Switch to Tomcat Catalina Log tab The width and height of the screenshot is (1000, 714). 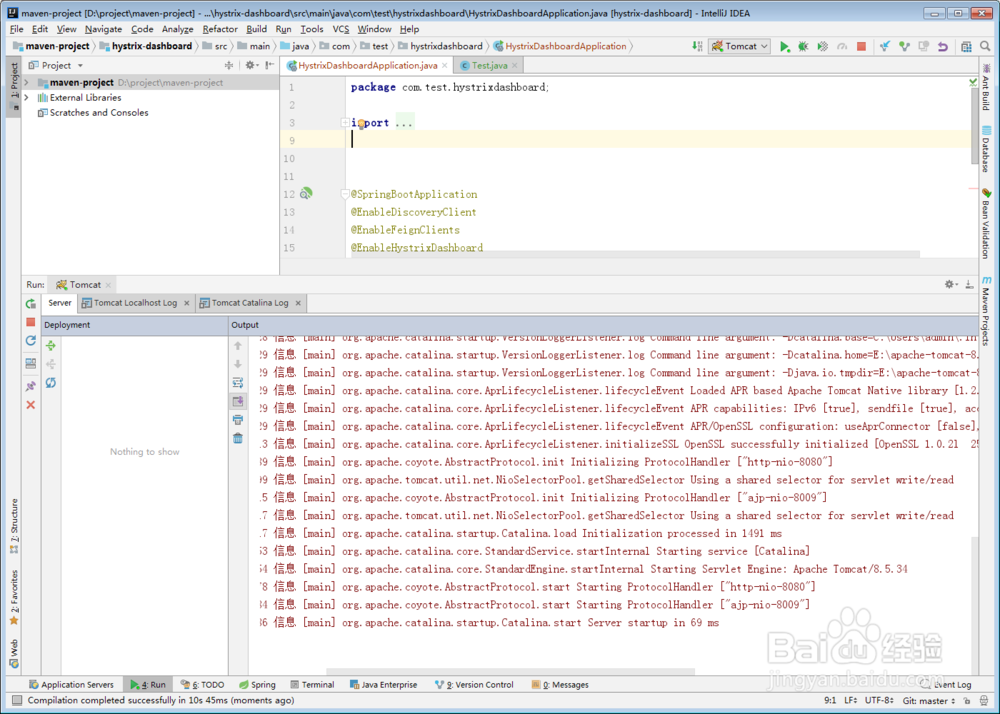click(250, 303)
